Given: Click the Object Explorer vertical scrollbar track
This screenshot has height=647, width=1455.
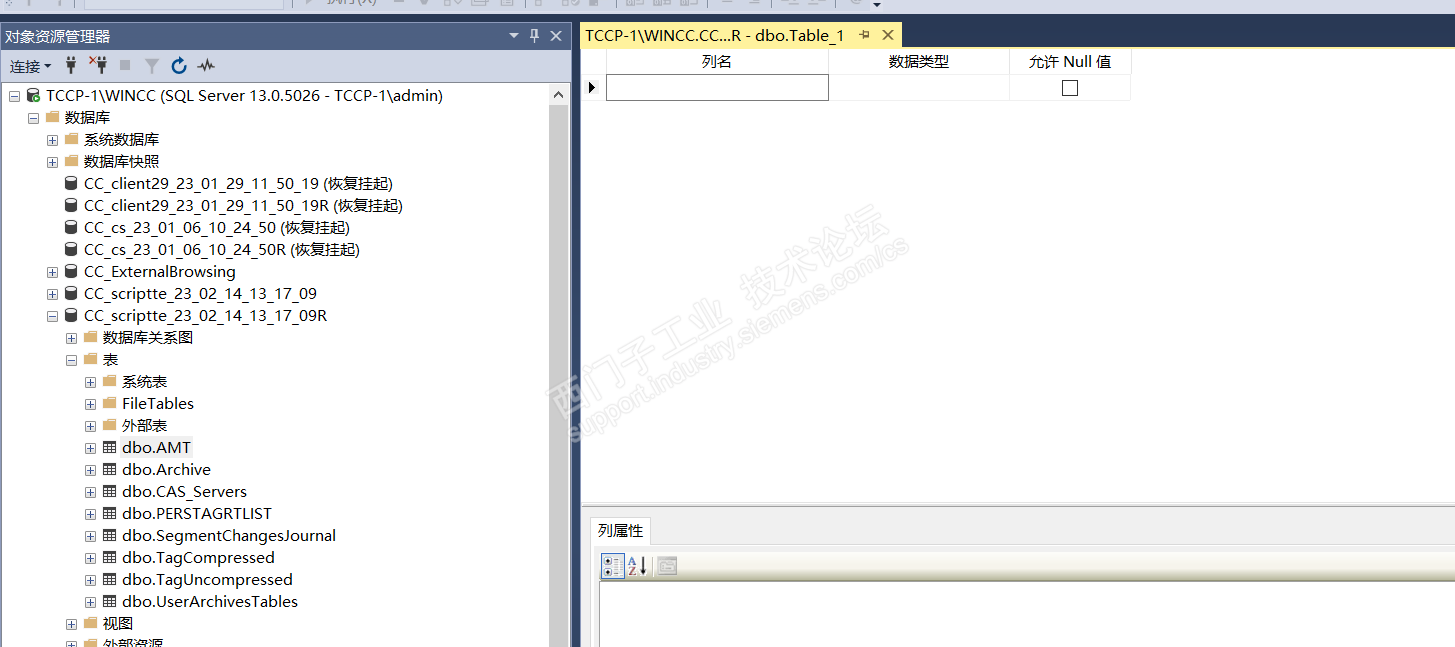Looking at the screenshot, I should pyautogui.click(x=559, y=375).
